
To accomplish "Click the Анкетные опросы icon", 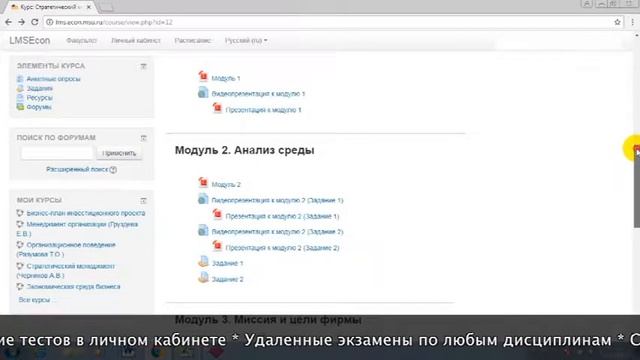I will tap(20, 79).
